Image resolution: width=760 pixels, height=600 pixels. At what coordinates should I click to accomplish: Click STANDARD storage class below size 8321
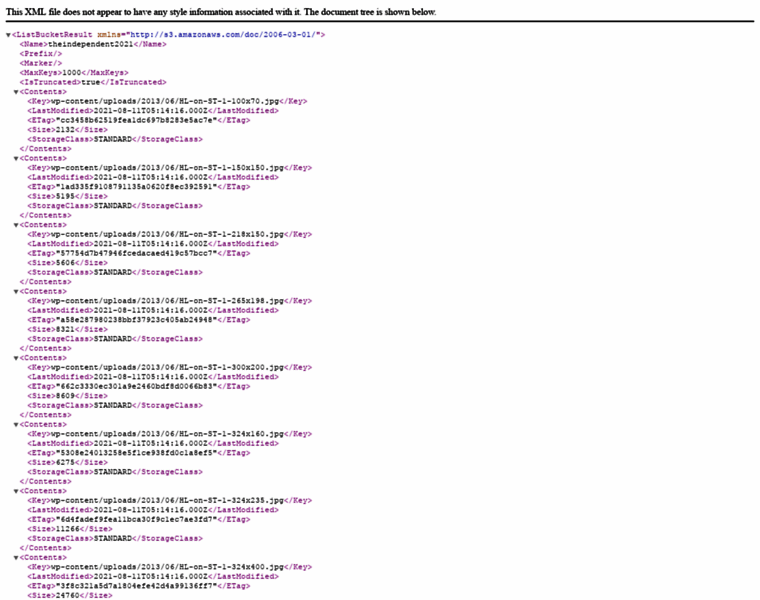click(x=112, y=339)
